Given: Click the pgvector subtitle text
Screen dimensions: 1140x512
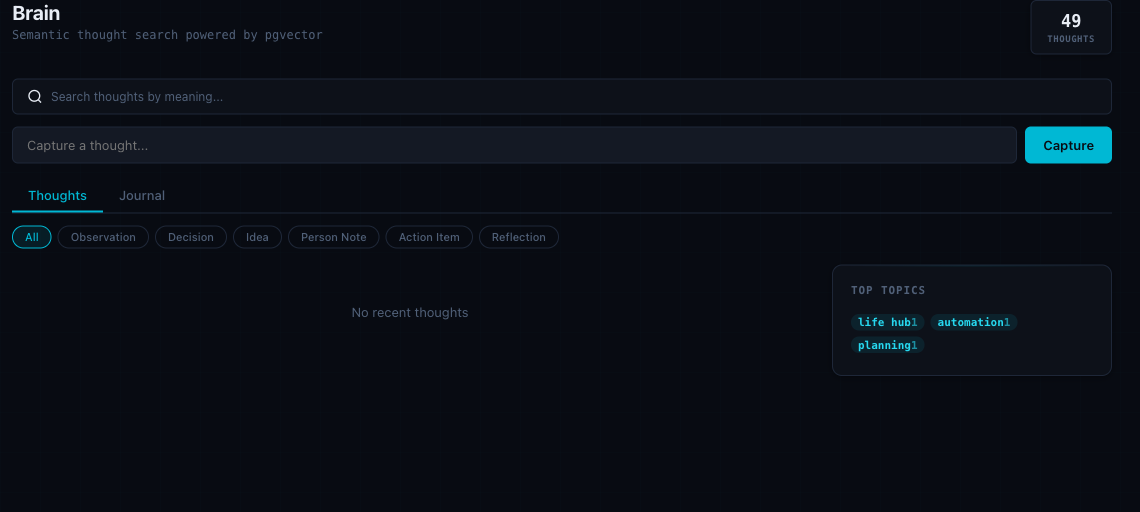Looking at the screenshot, I should 167,35.
